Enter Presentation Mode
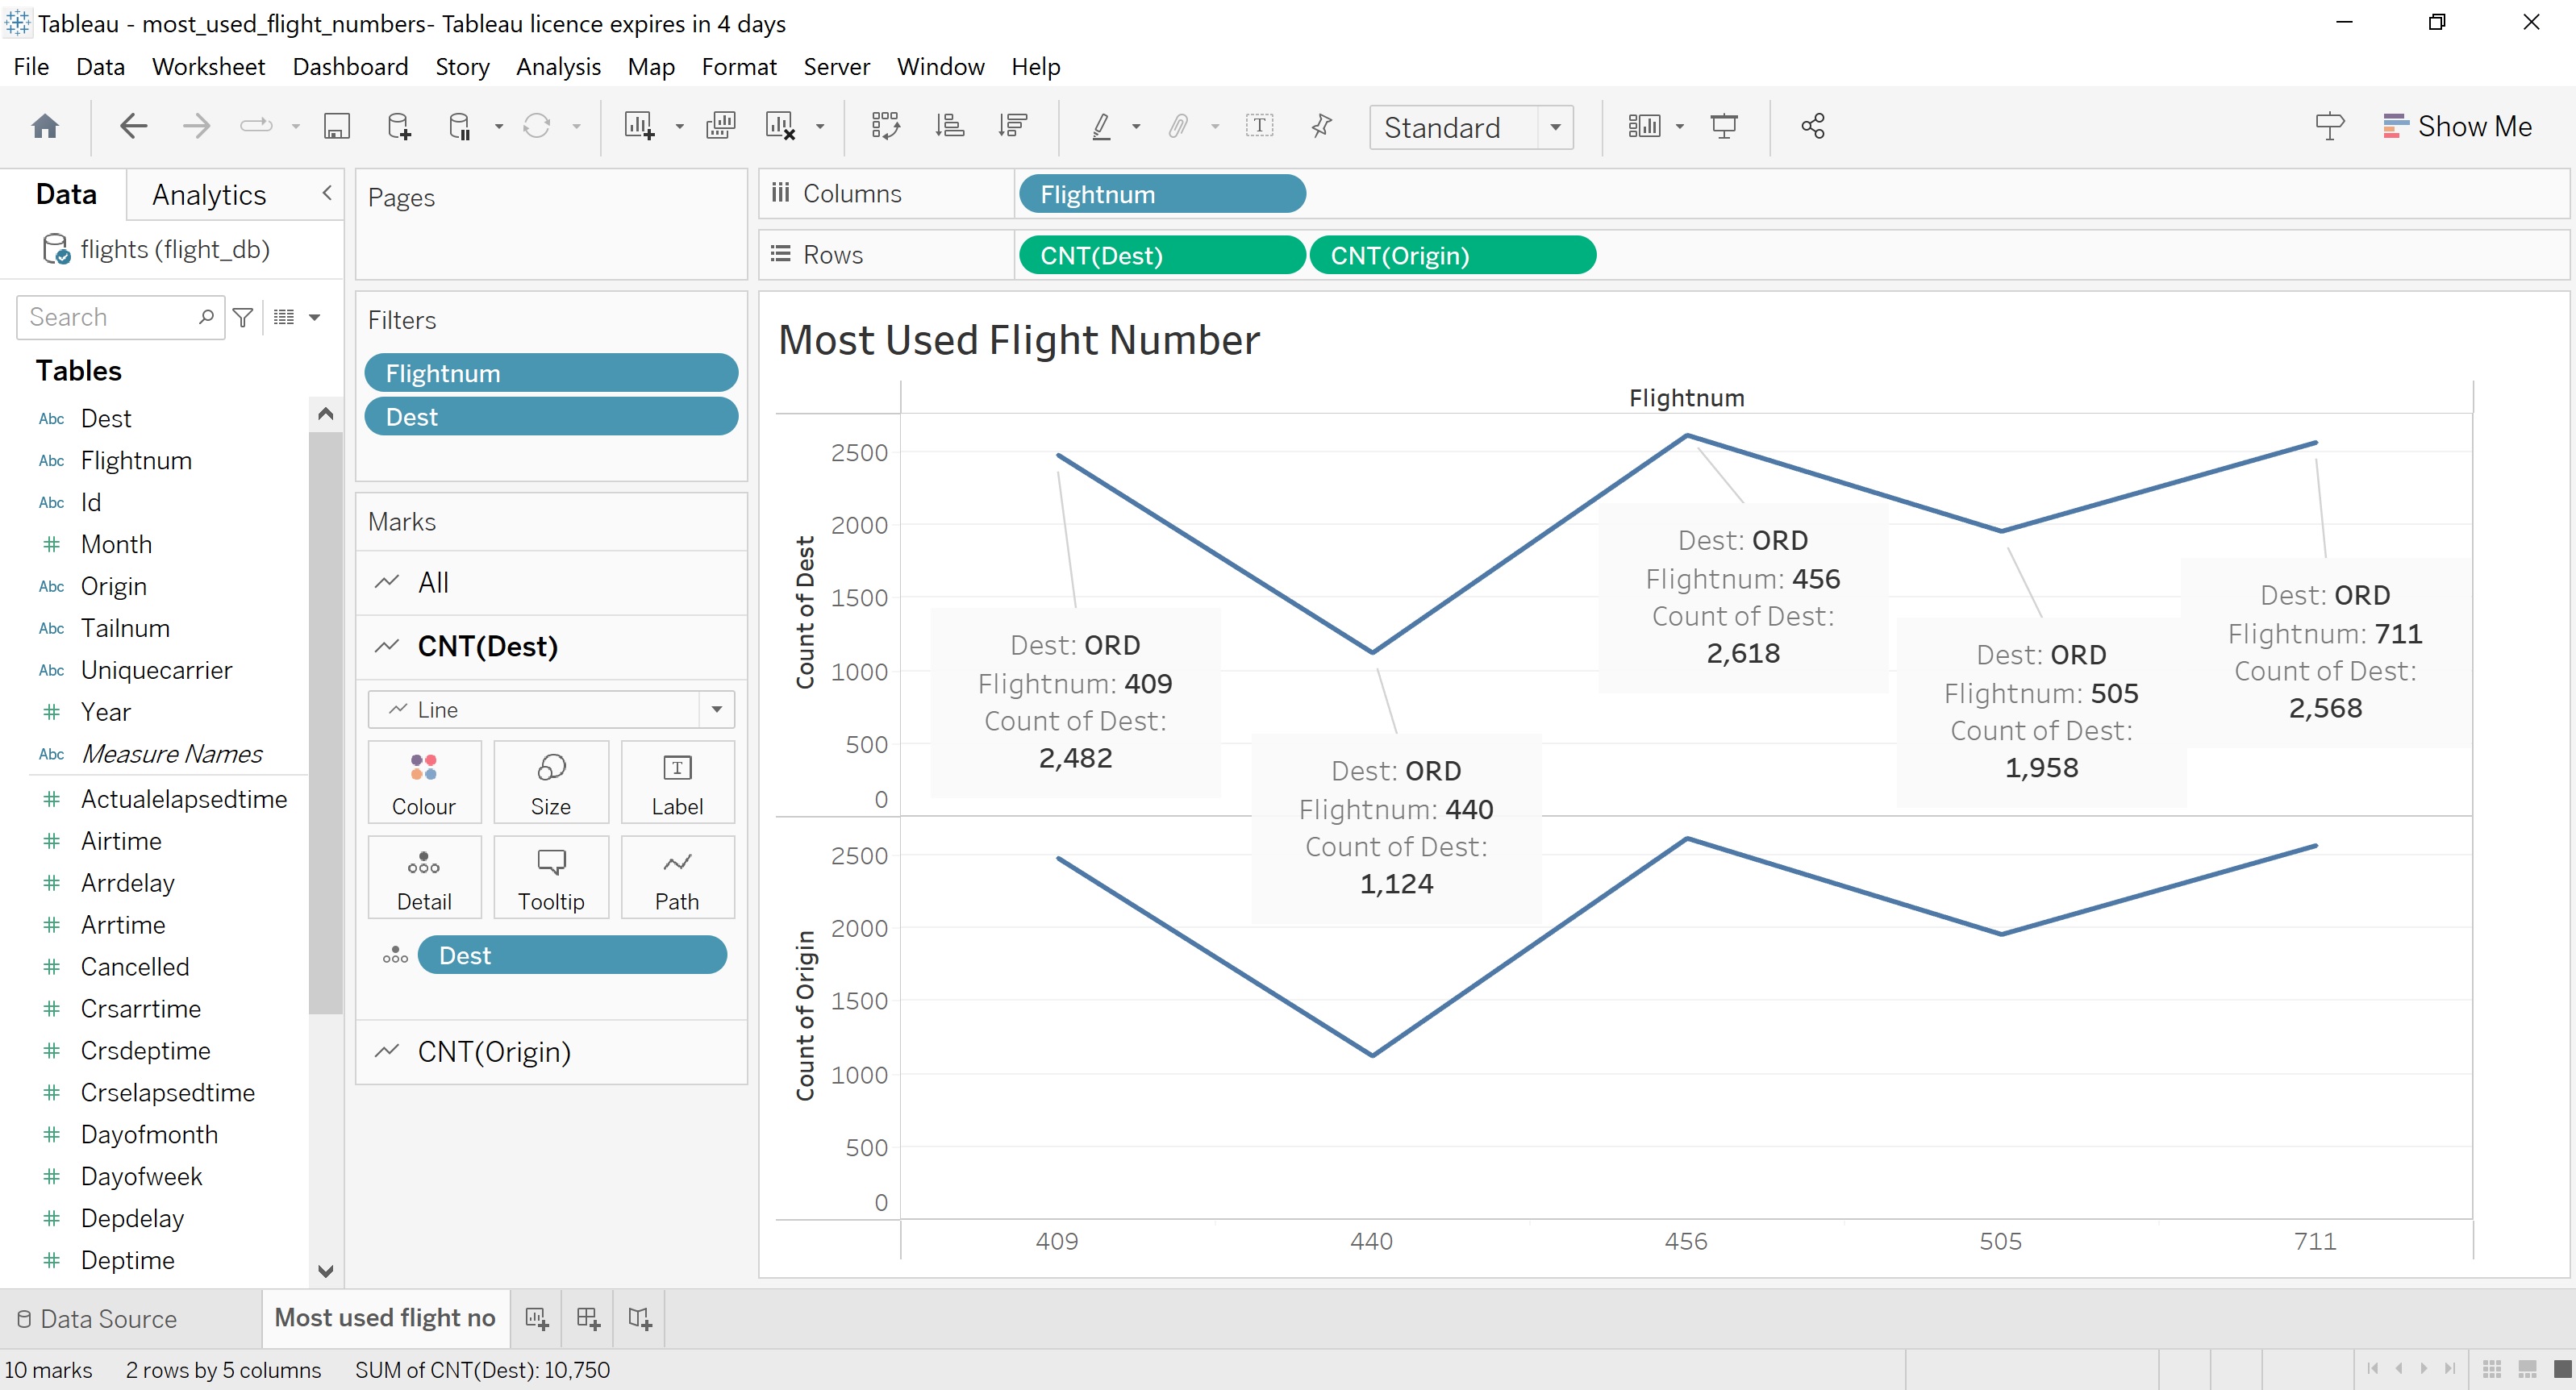This screenshot has width=2576, height=1390. 1726,126
